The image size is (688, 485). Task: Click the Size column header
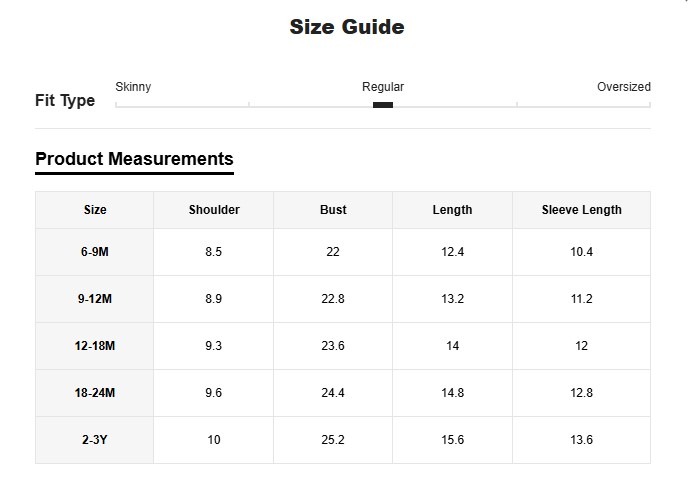(95, 210)
